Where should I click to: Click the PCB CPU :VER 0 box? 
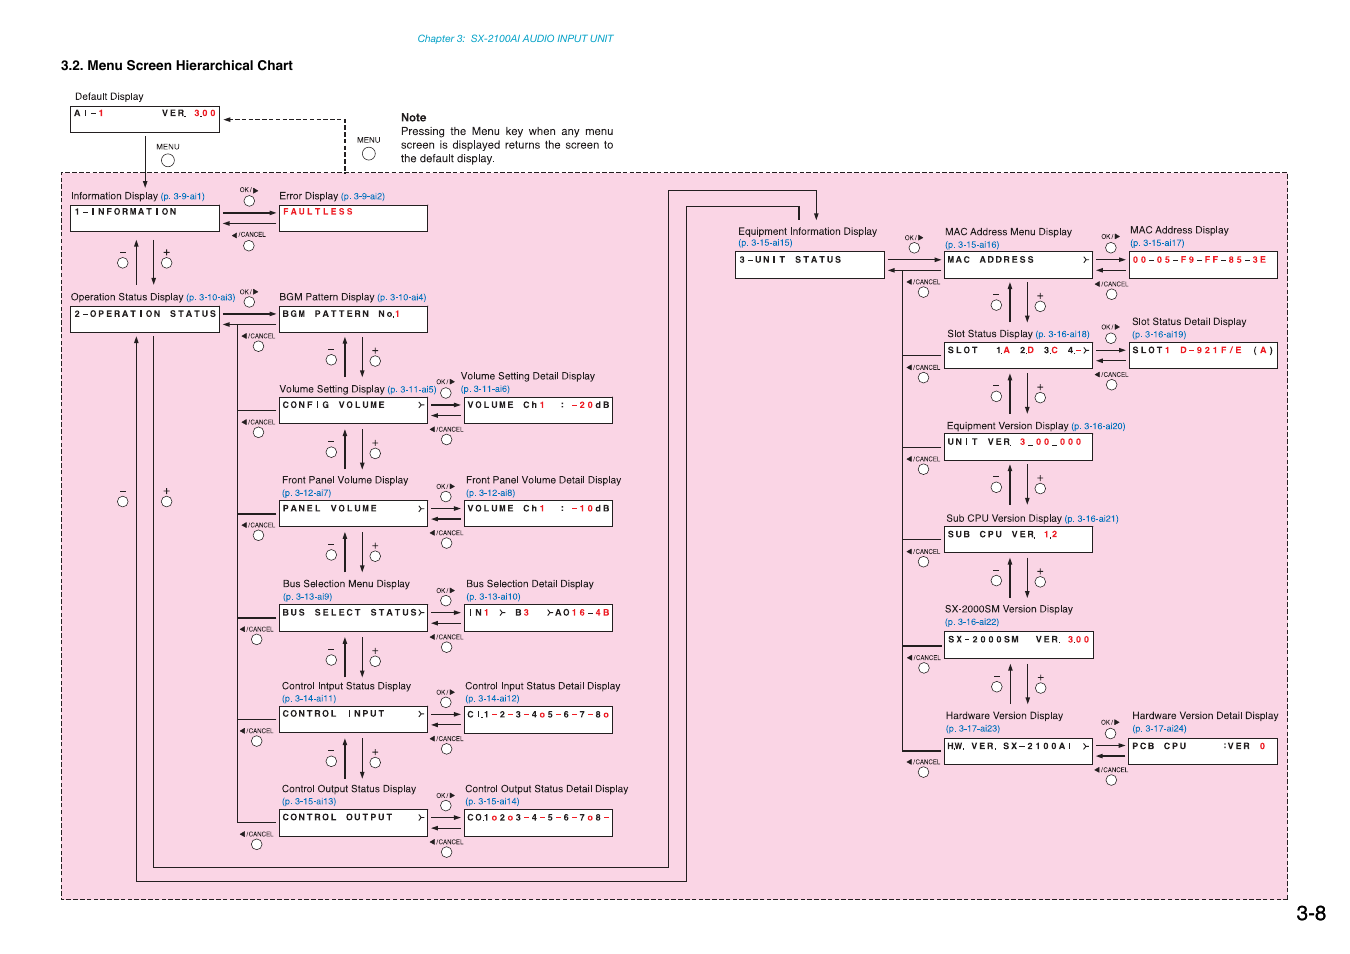(1203, 752)
